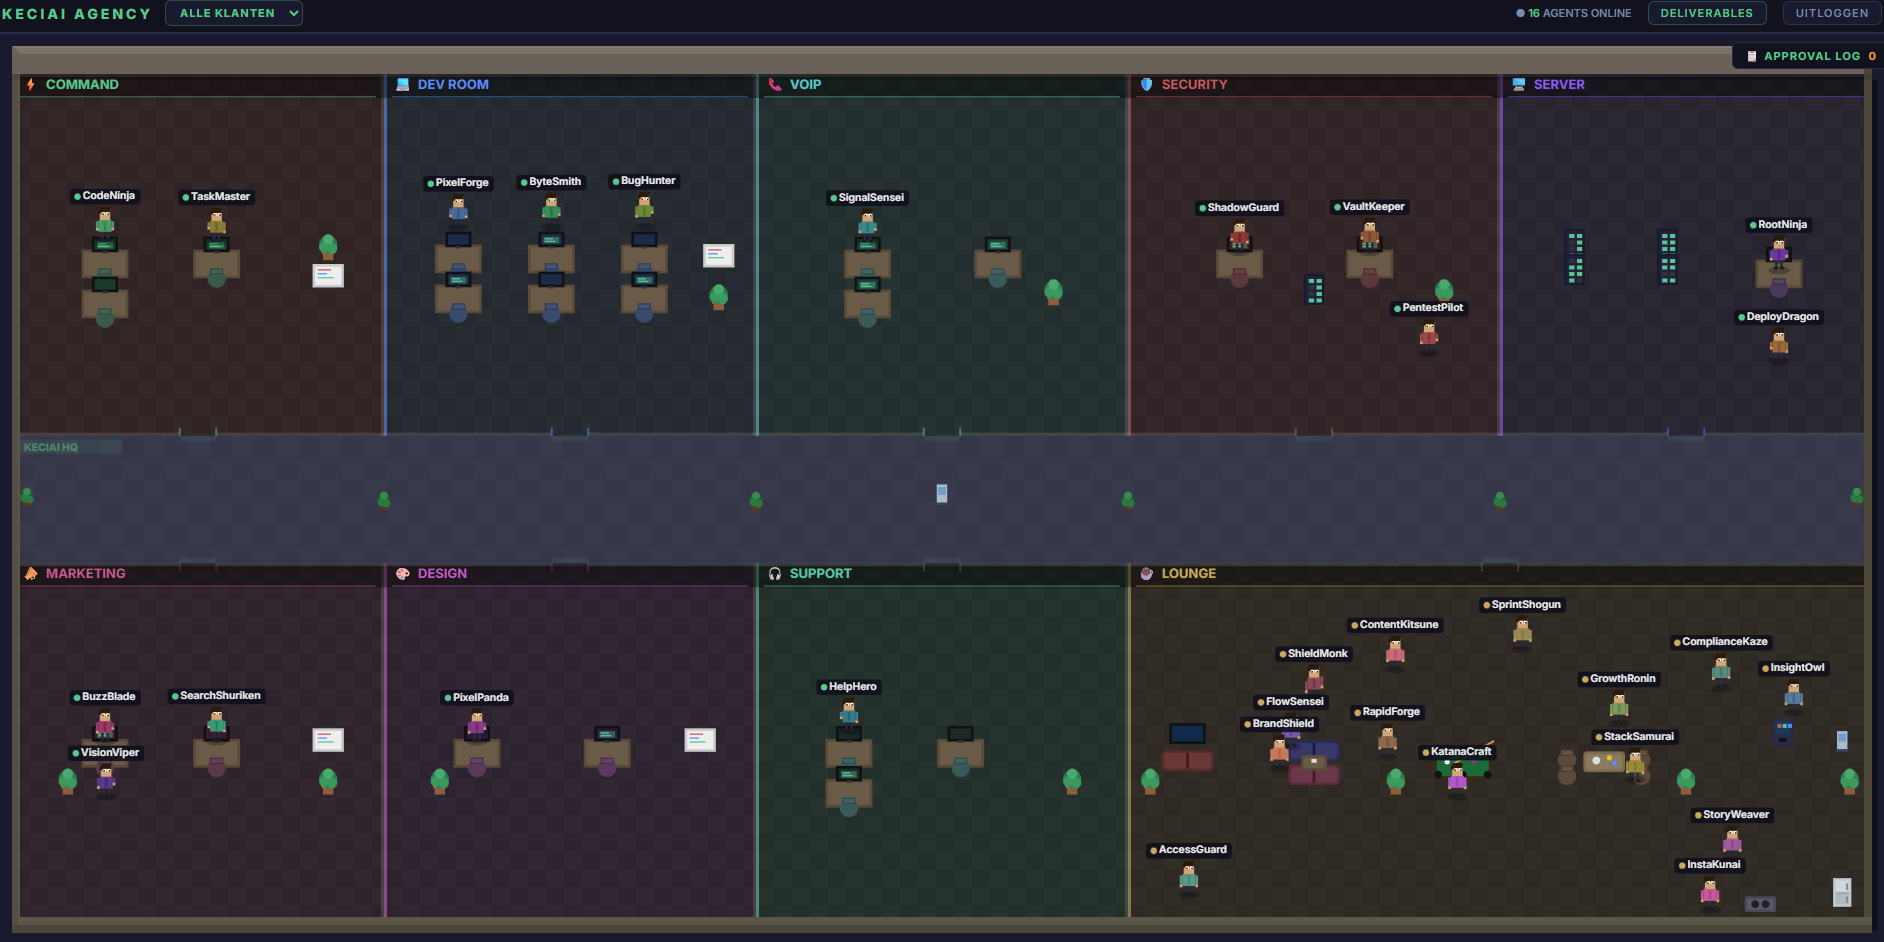Click the 16 agents online indicator

click(1574, 13)
